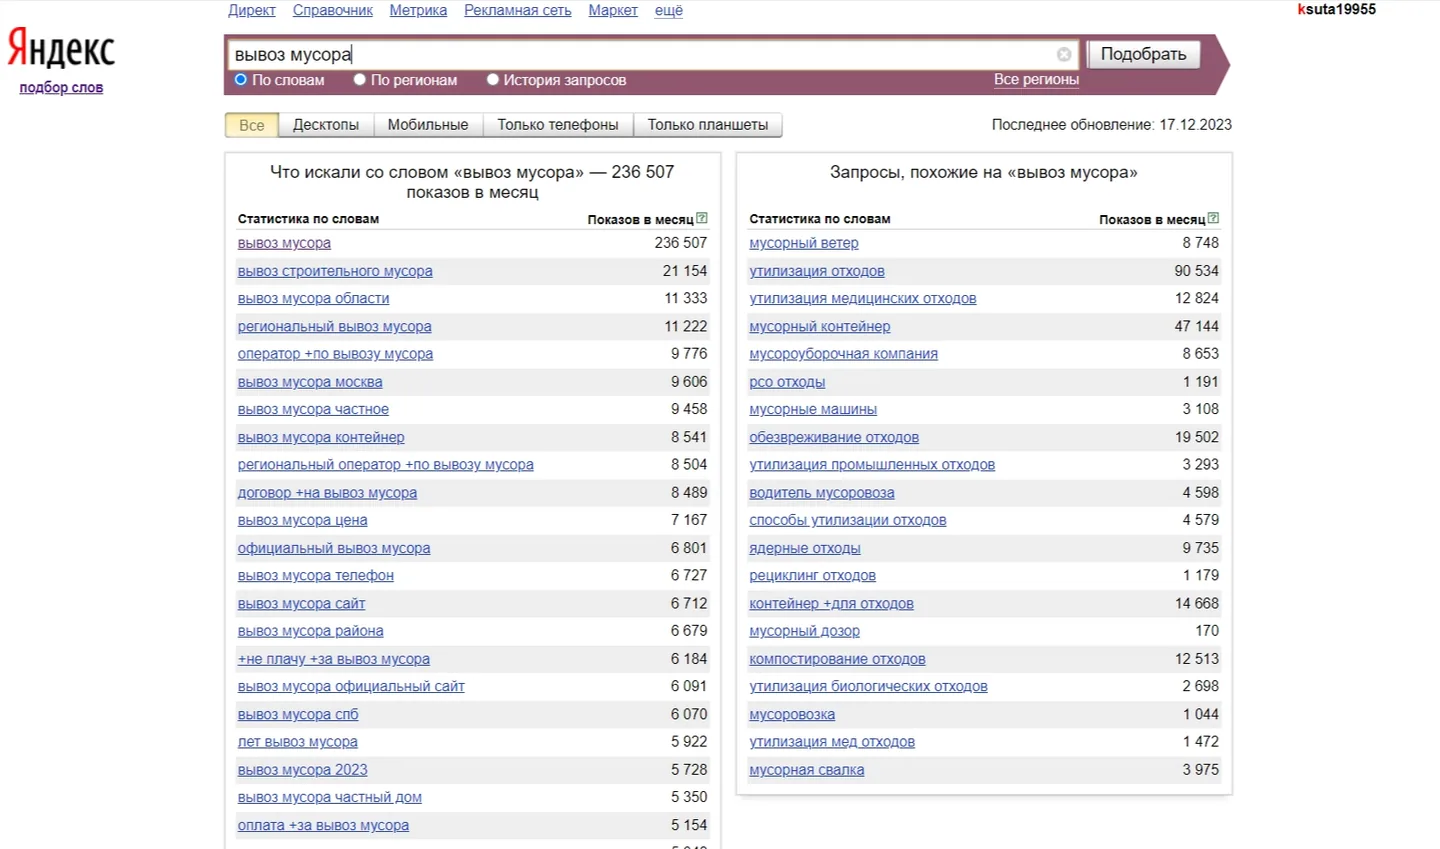Open keyword 'официальный вывоз мусора'

tap(334, 548)
